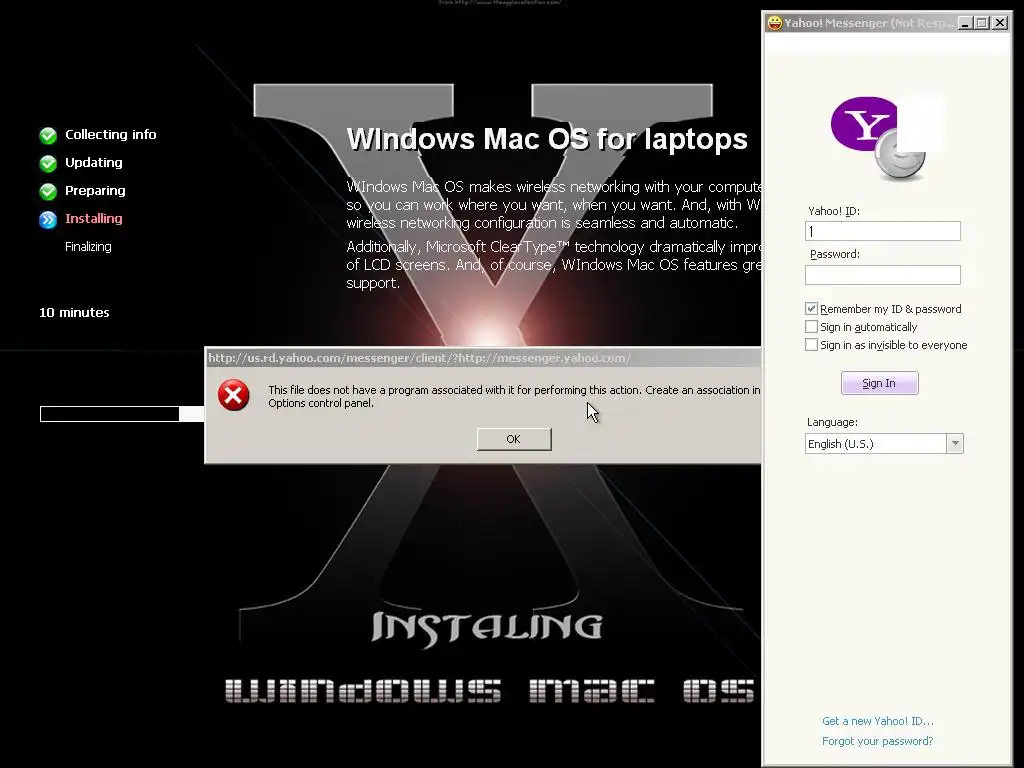Open Get a new Yahoo! ID link
Image resolution: width=1024 pixels, height=768 pixels.
tap(878, 721)
